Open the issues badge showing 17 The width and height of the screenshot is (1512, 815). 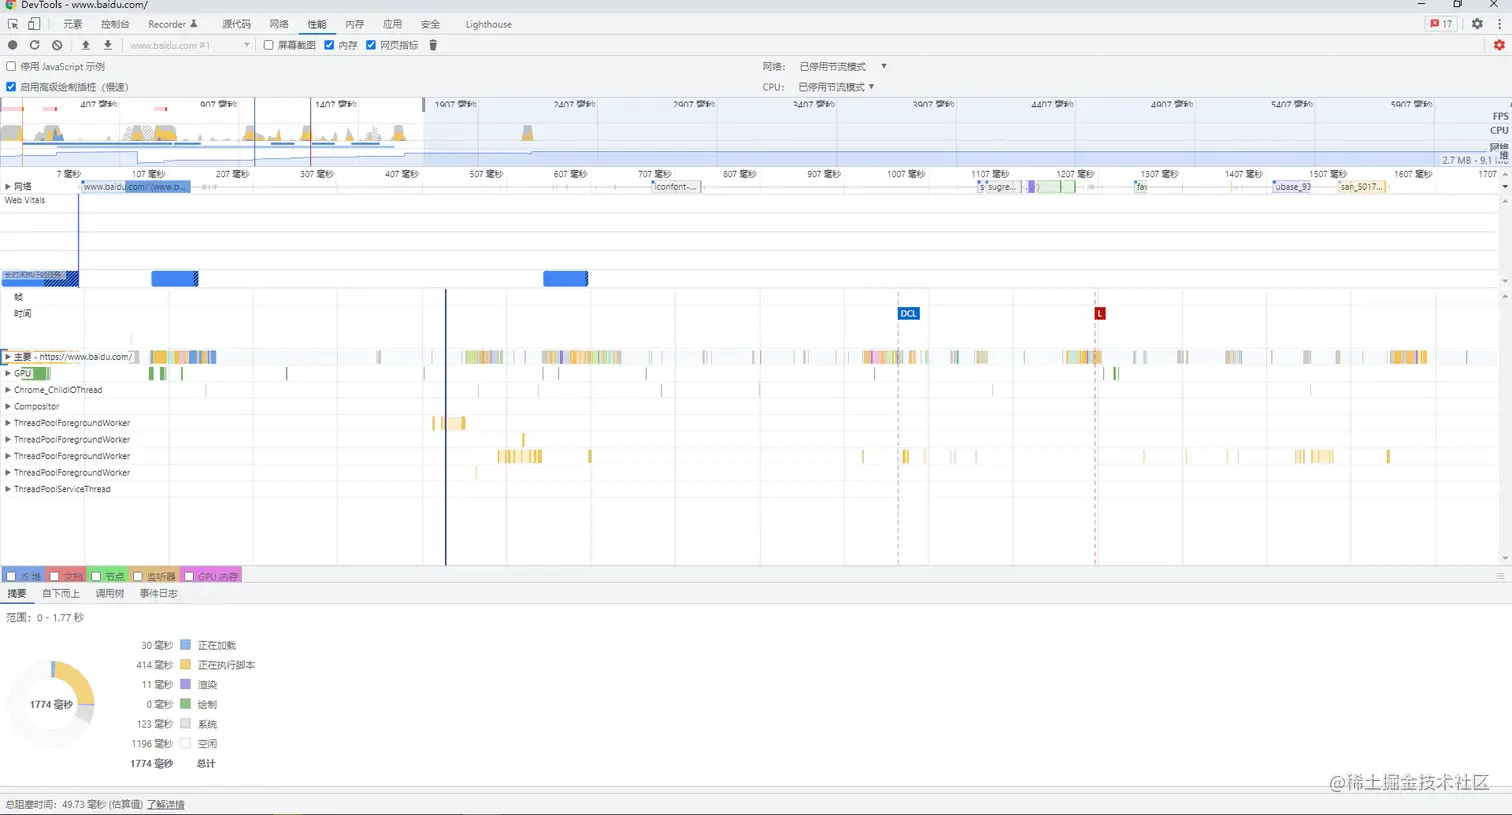coord(1441,24)
